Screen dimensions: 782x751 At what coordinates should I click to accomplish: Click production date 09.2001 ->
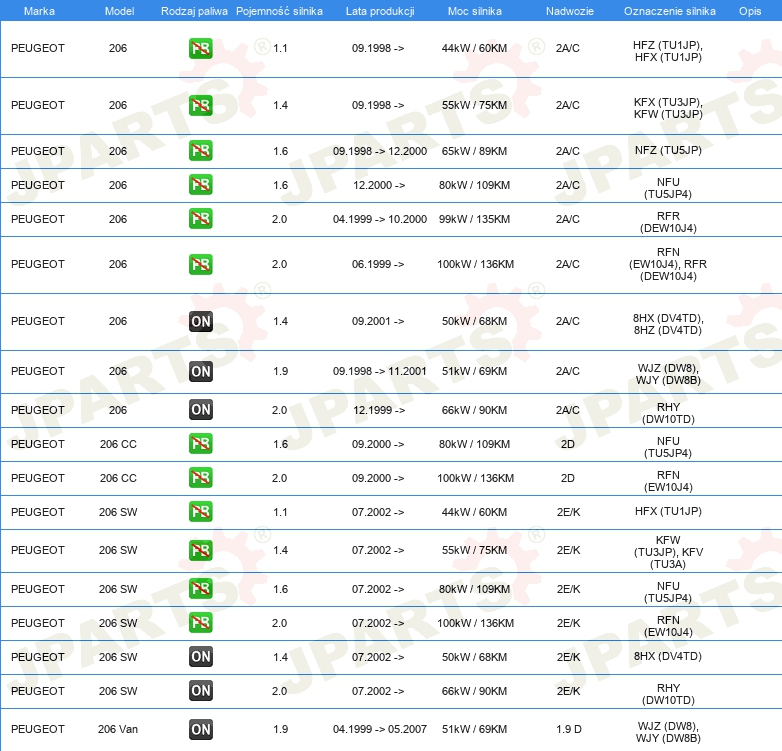(x=378, y=321)
